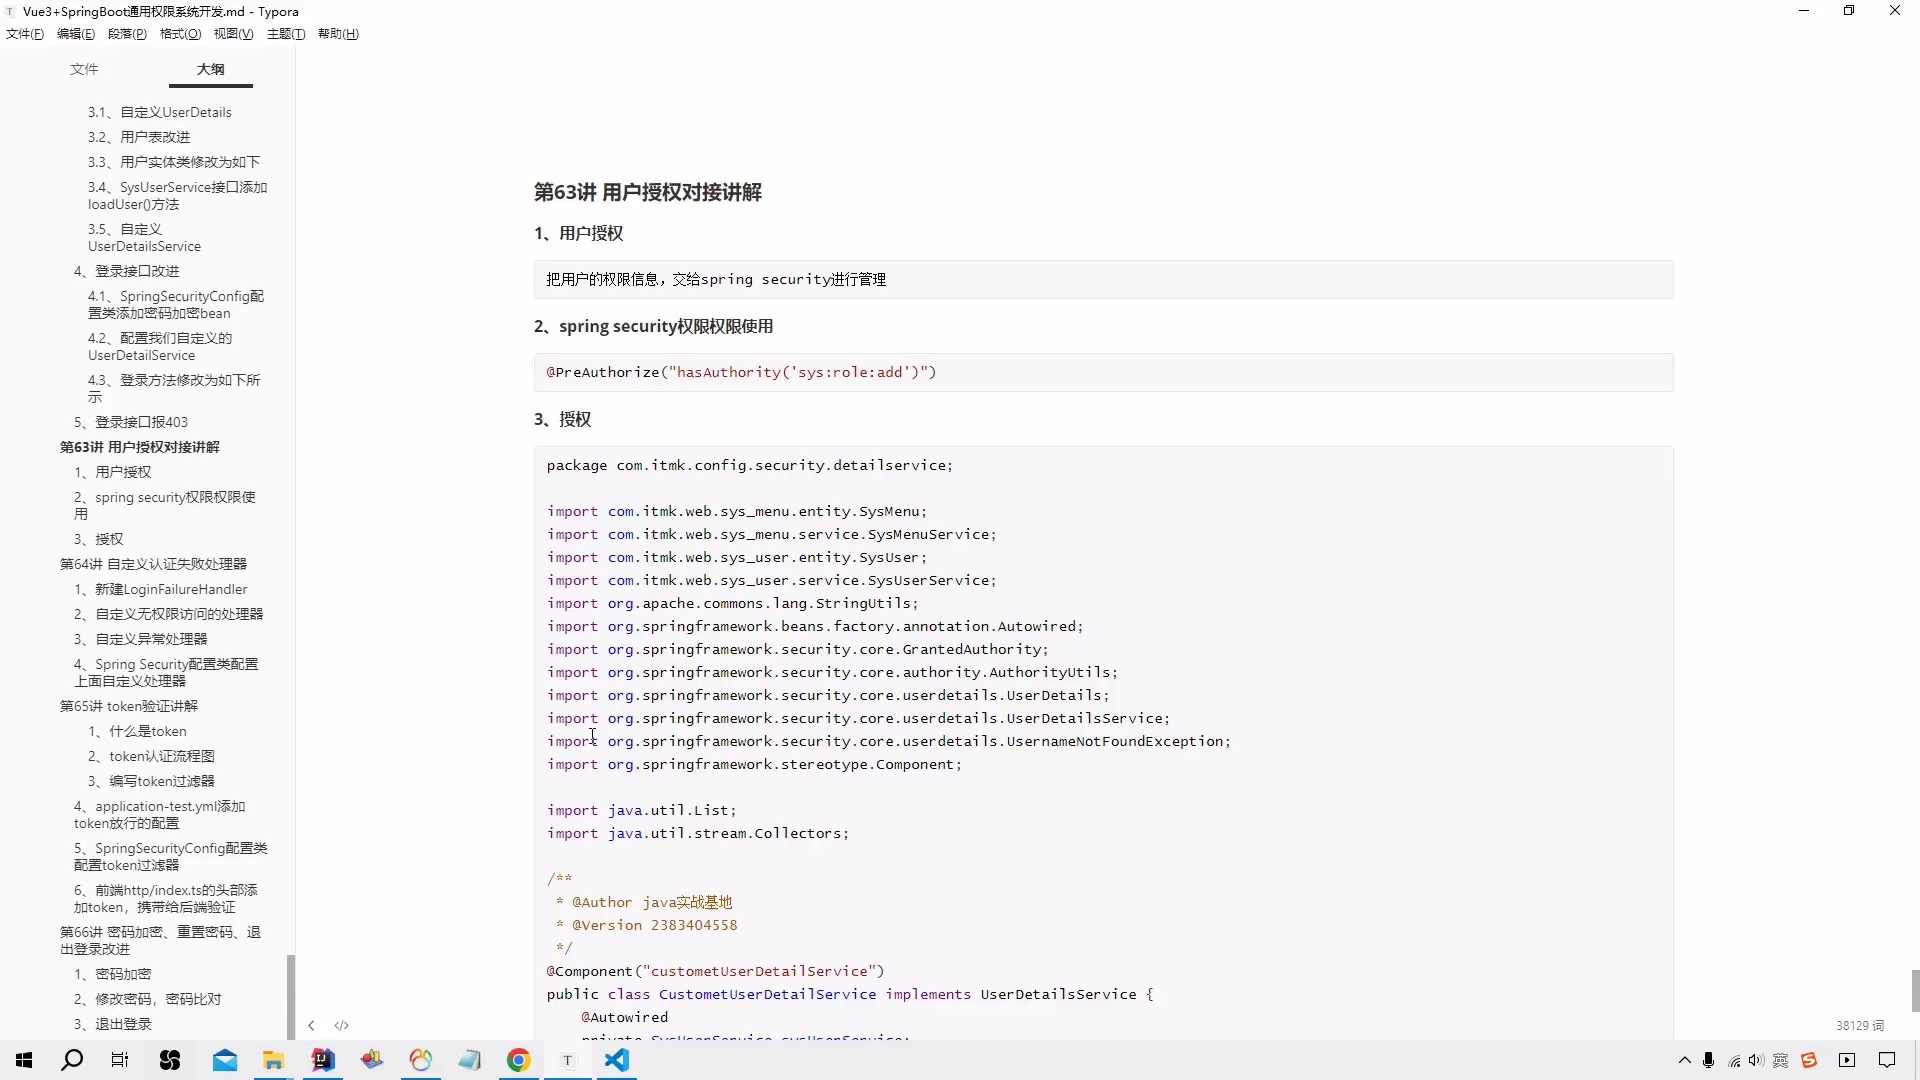Viewport: 1920px width, 1080px height.
Task: Open Windows Search from the taskbar
Action: 72,1061
